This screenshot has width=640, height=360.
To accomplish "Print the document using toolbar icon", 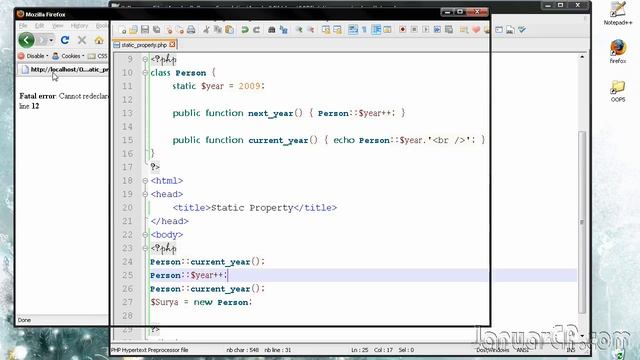I will click(191, 30).
